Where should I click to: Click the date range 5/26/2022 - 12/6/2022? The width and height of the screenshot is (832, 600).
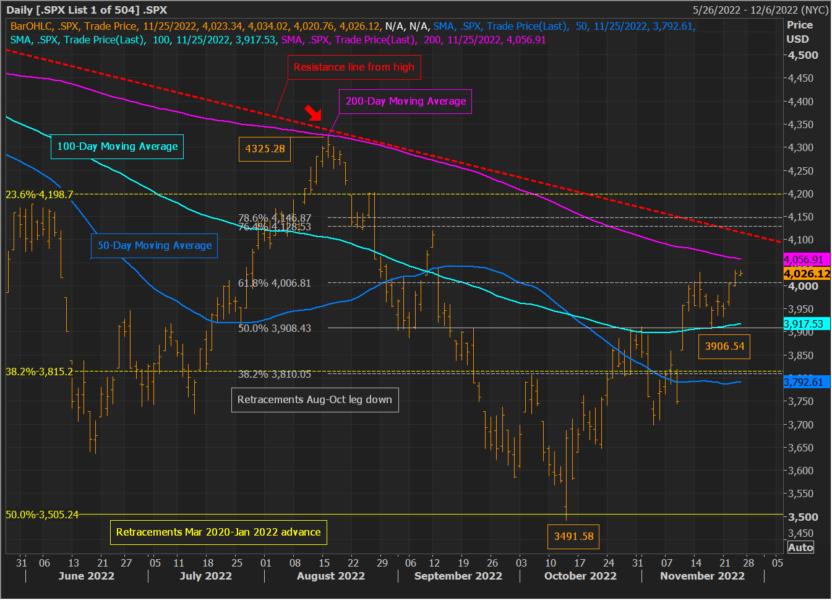[760, 10]
